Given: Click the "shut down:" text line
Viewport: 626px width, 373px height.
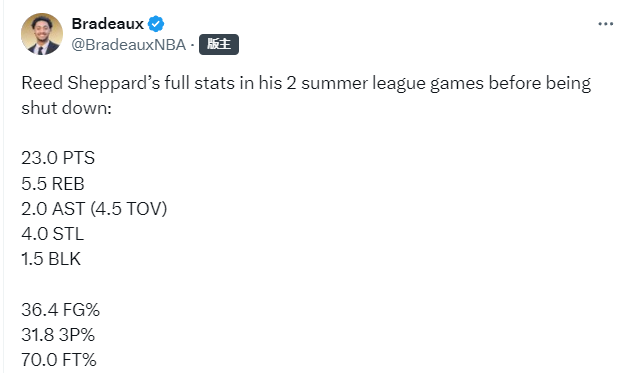Looking at the screenshot, I should [x=66, y=108].
